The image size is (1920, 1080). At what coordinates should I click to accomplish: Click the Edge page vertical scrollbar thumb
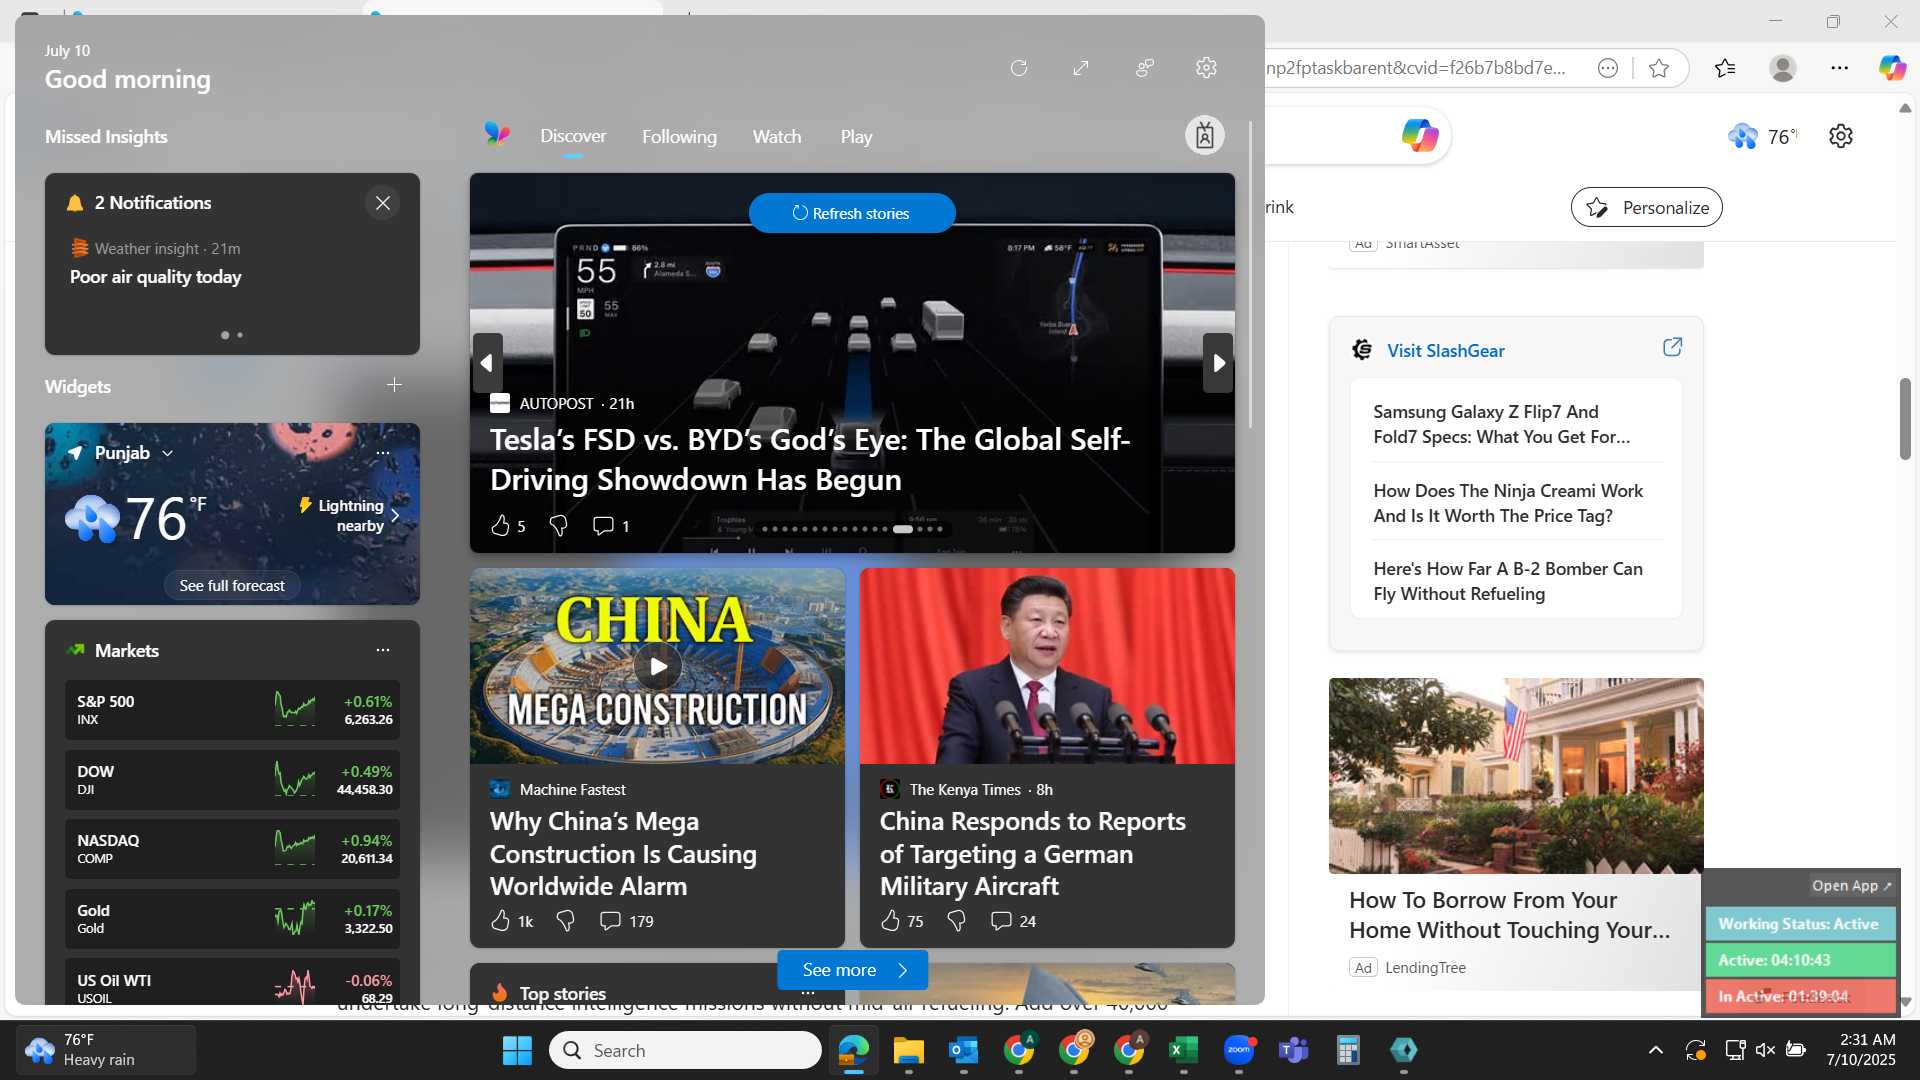pyautogui.click(x=1906, y=419)
